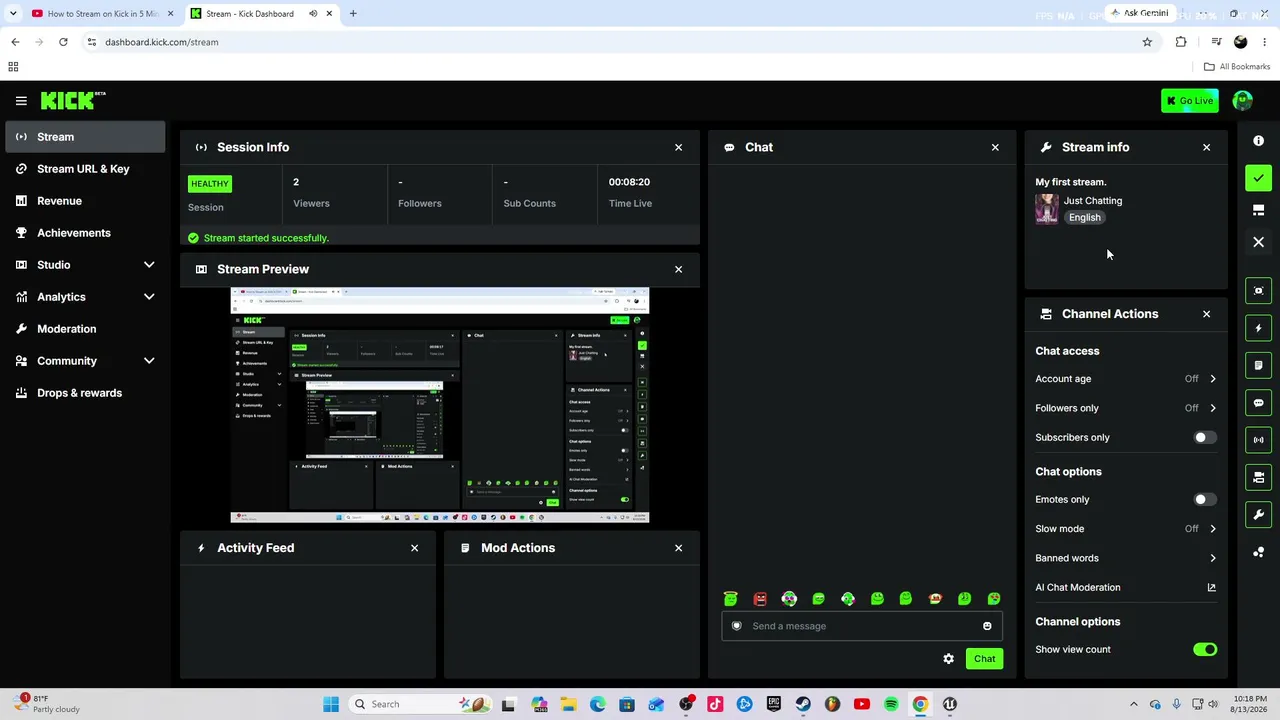Close the Stream Preview panel
Viewport: 1280px width, 720px height.
tap(678, 270)
